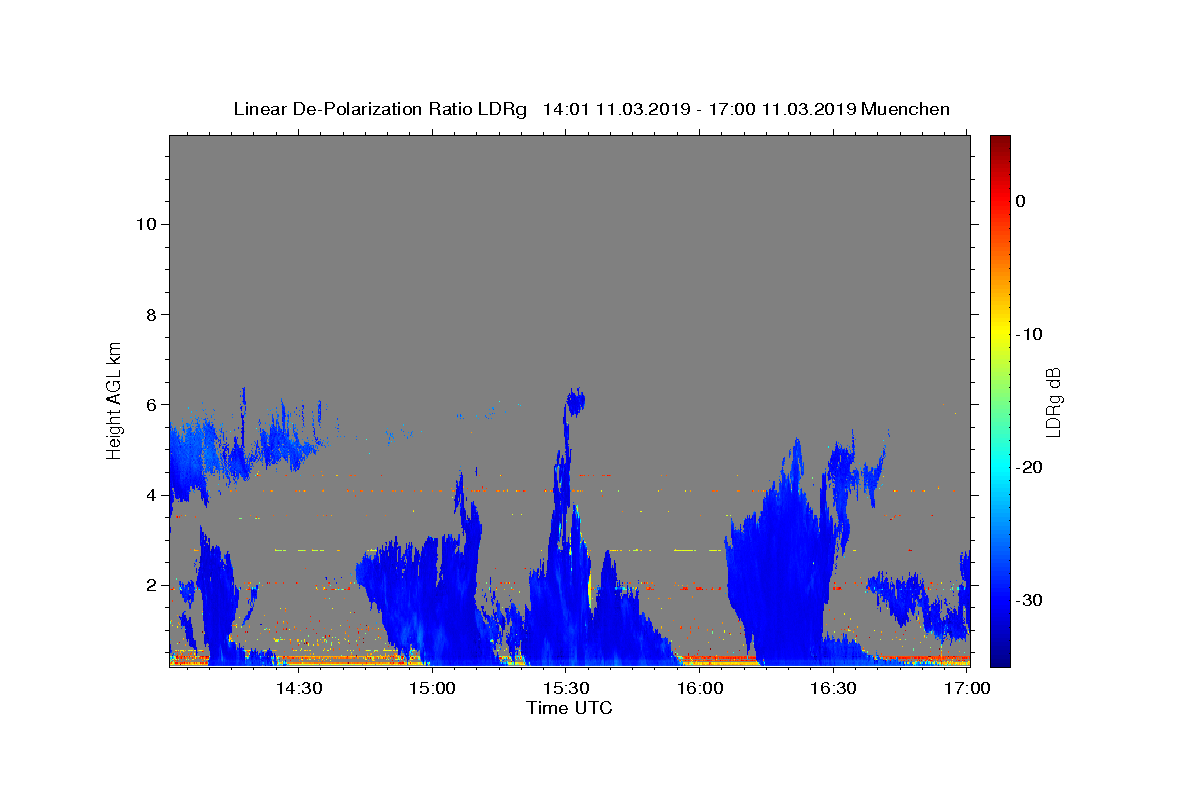This screenshot has height=800, width=1200.
Task: Click the 17:00 time tick label
Action: pyautogui.click(x=968, y=689)
